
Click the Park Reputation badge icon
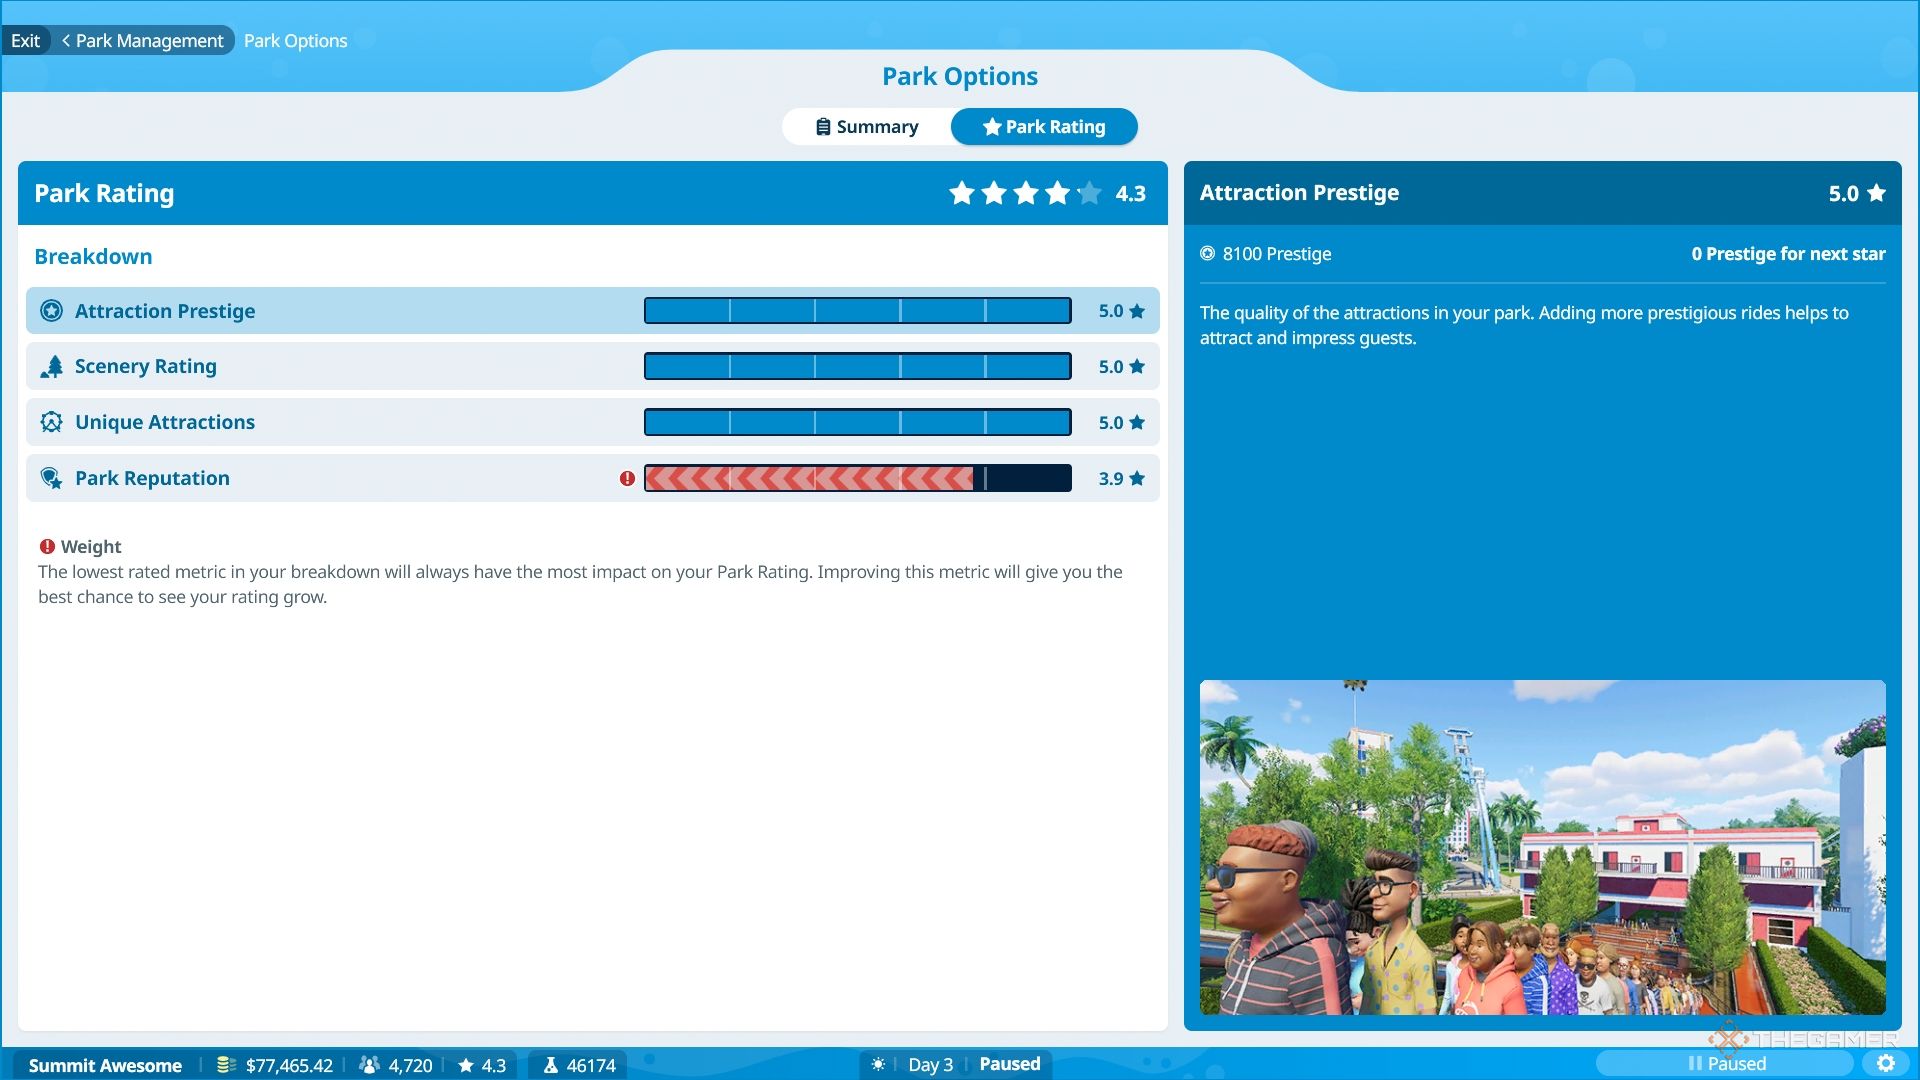point(50,476)
